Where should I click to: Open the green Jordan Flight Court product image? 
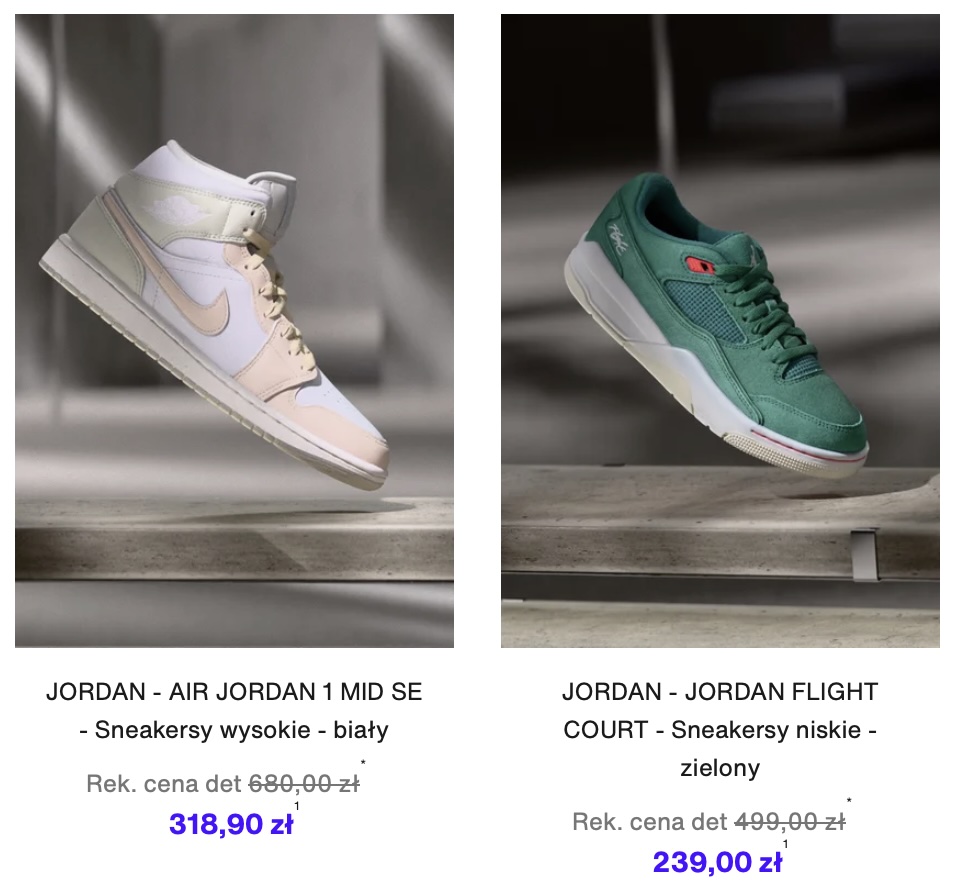click(720, 331)
